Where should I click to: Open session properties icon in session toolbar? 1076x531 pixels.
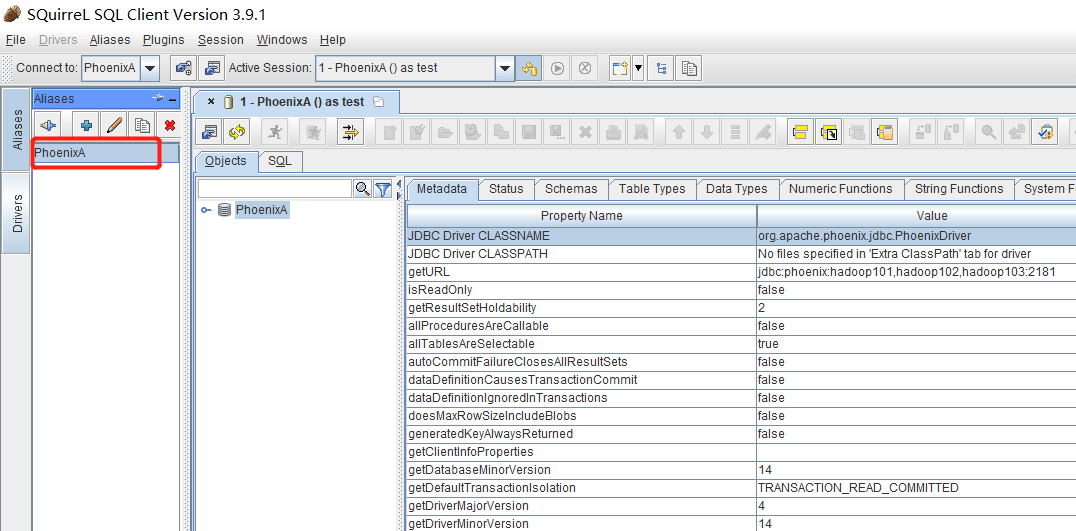tap(209, 132)
